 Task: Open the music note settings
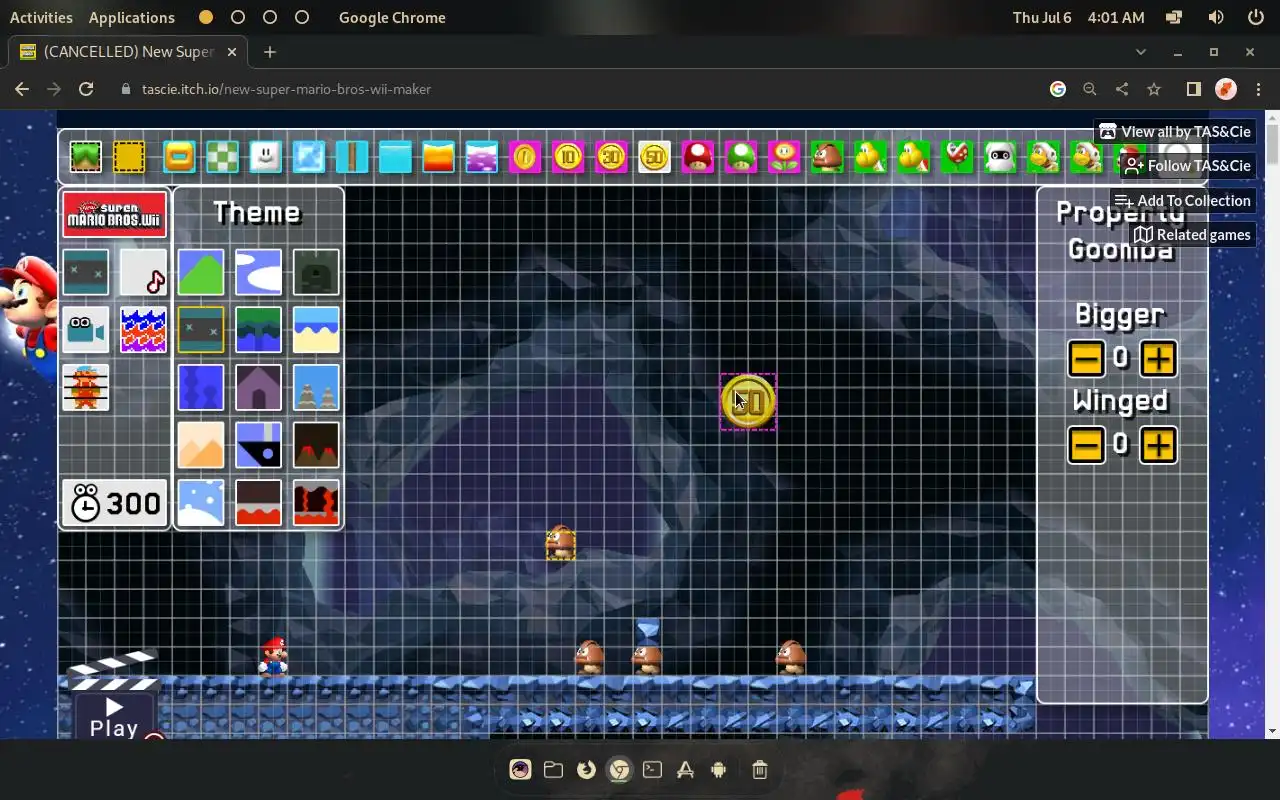point(143,272)
